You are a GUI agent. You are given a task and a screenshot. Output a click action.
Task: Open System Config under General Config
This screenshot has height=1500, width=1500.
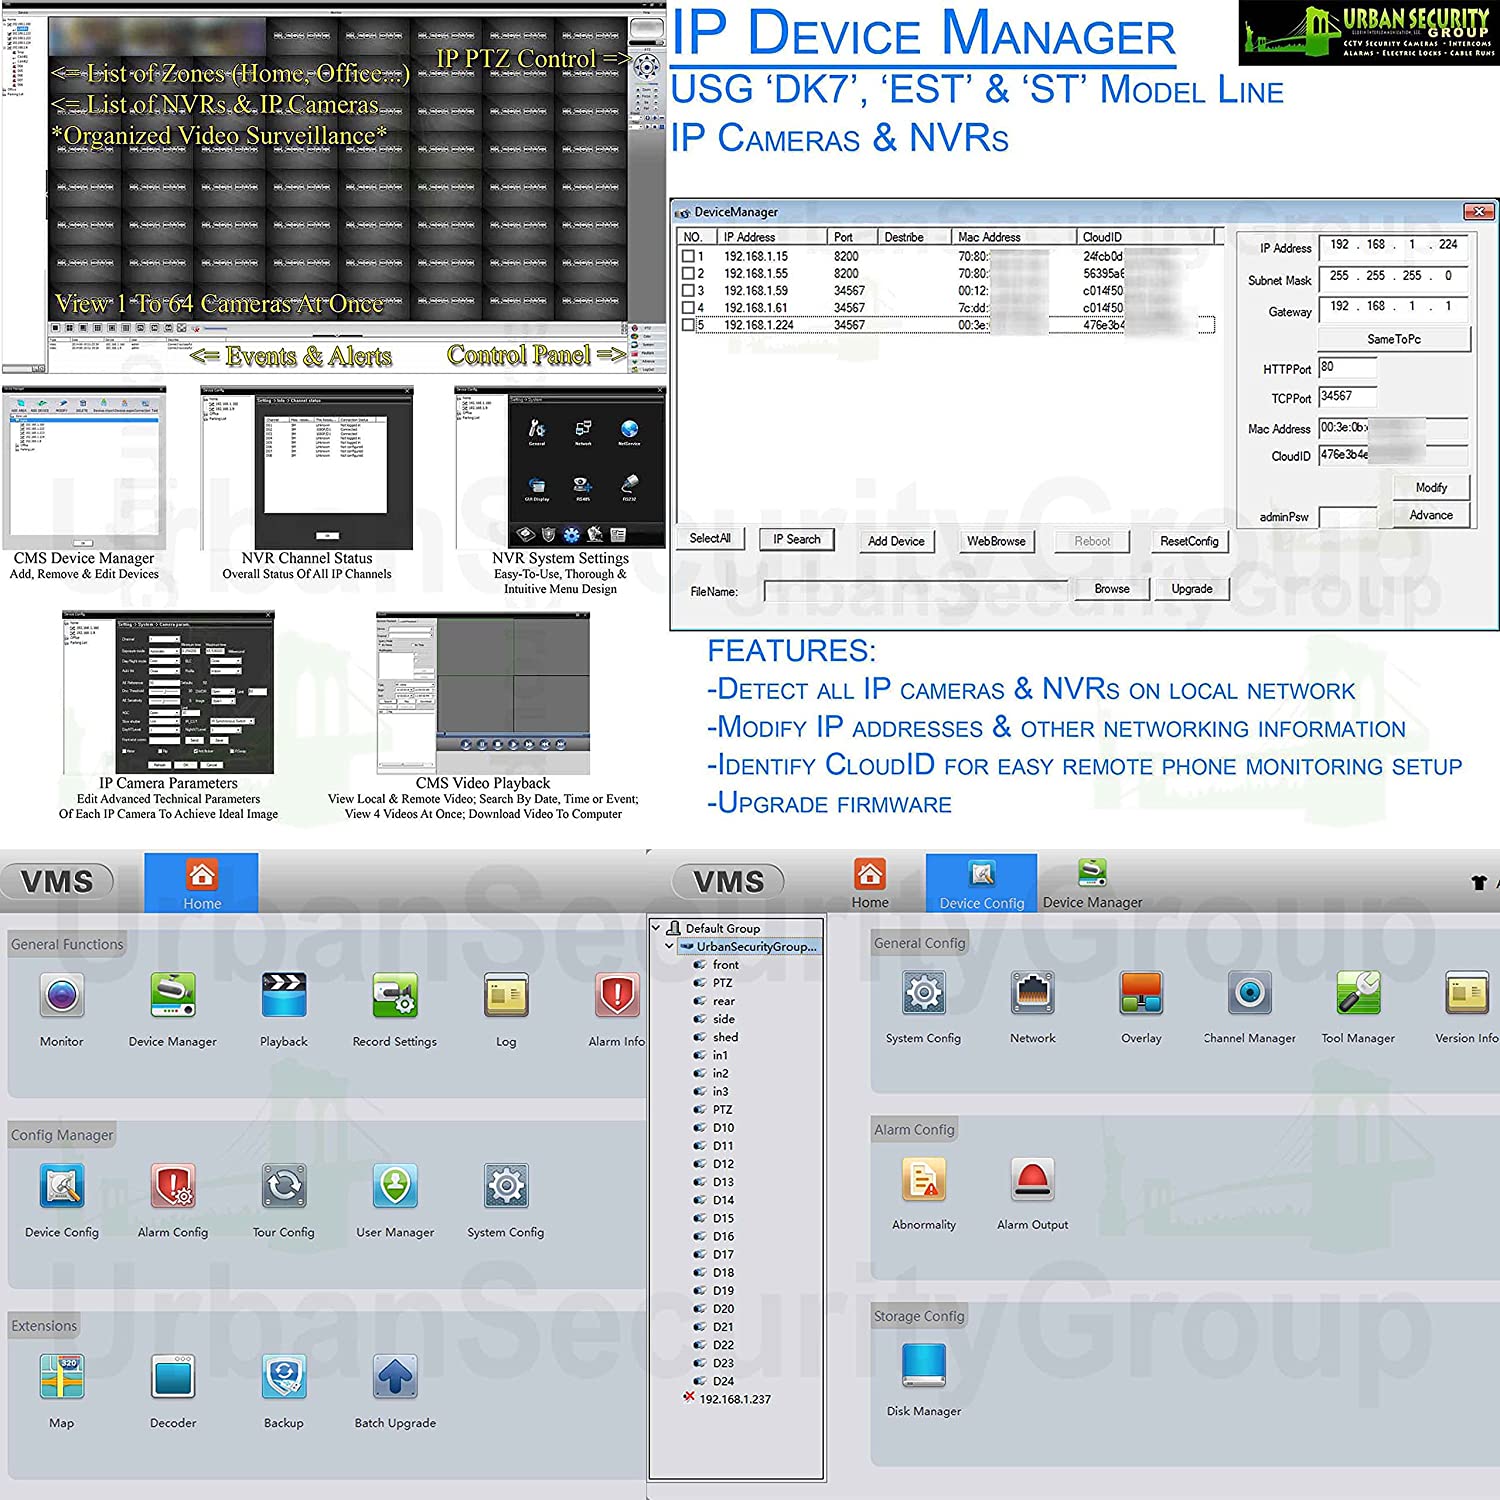(x=924, y=993)
